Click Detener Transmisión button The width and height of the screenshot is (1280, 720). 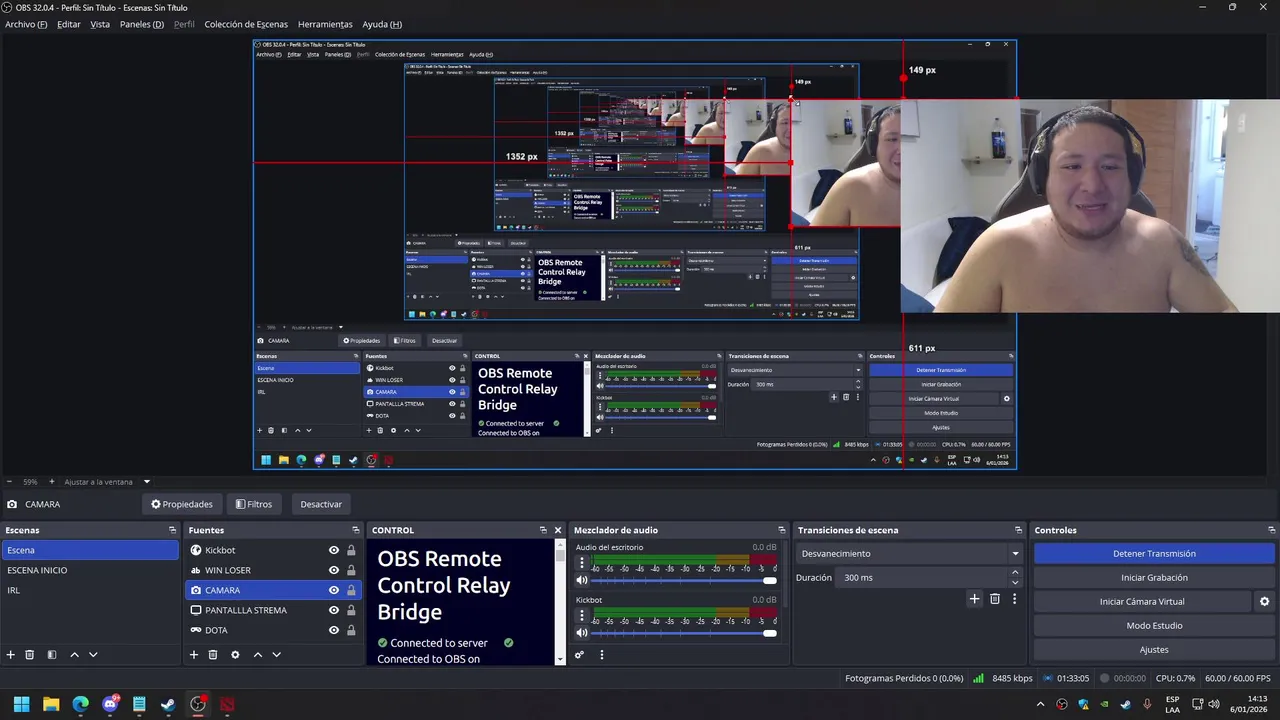click(1154, 554)
